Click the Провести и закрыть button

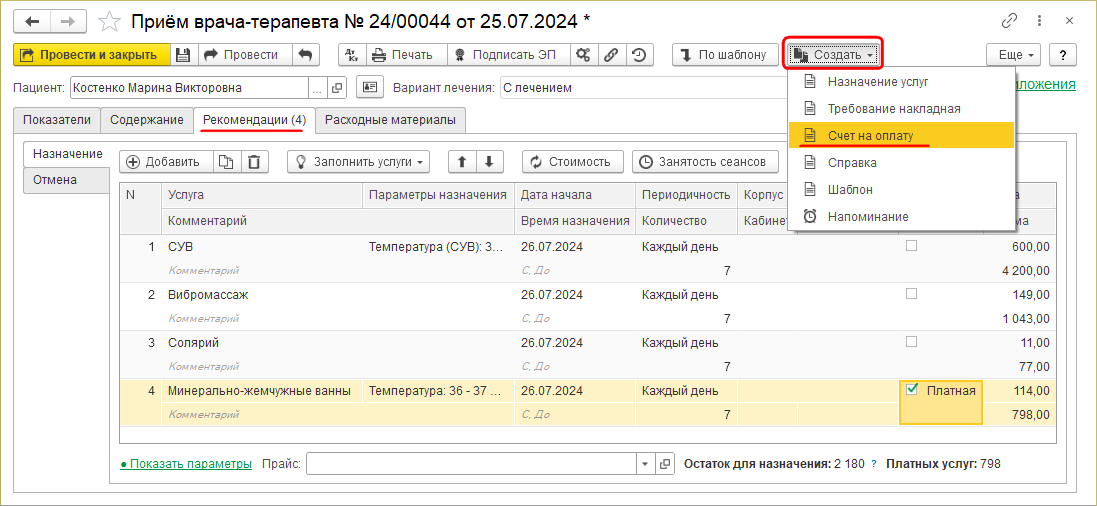click(x=92, y=55)
